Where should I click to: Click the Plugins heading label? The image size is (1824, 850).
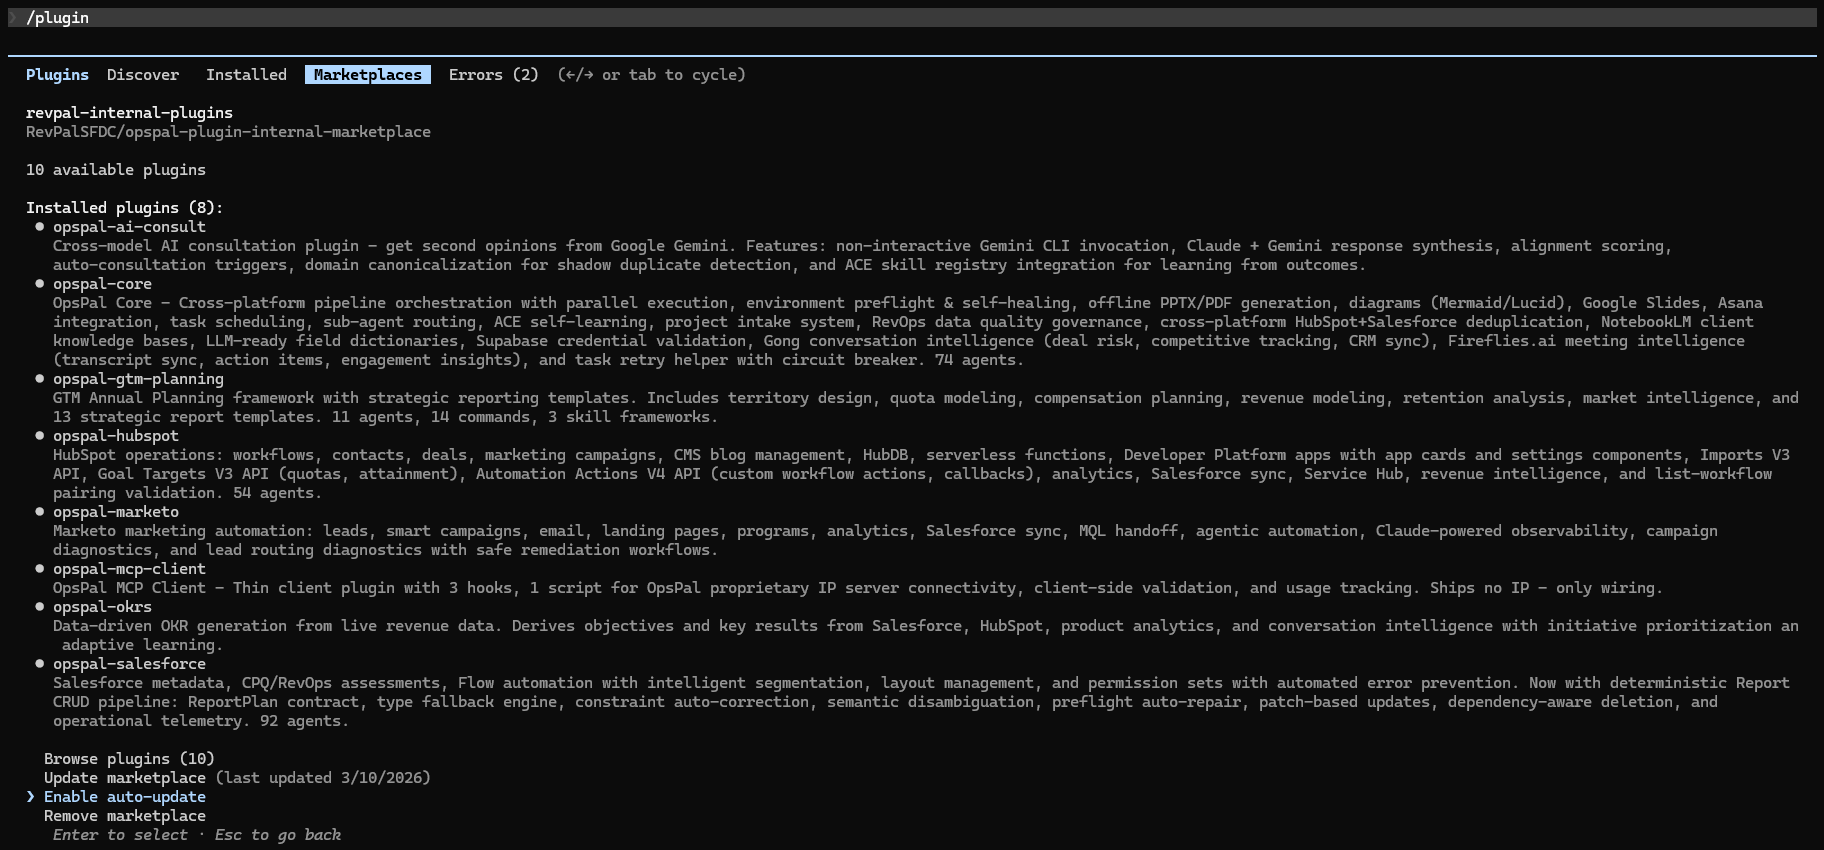click(57, 75)
